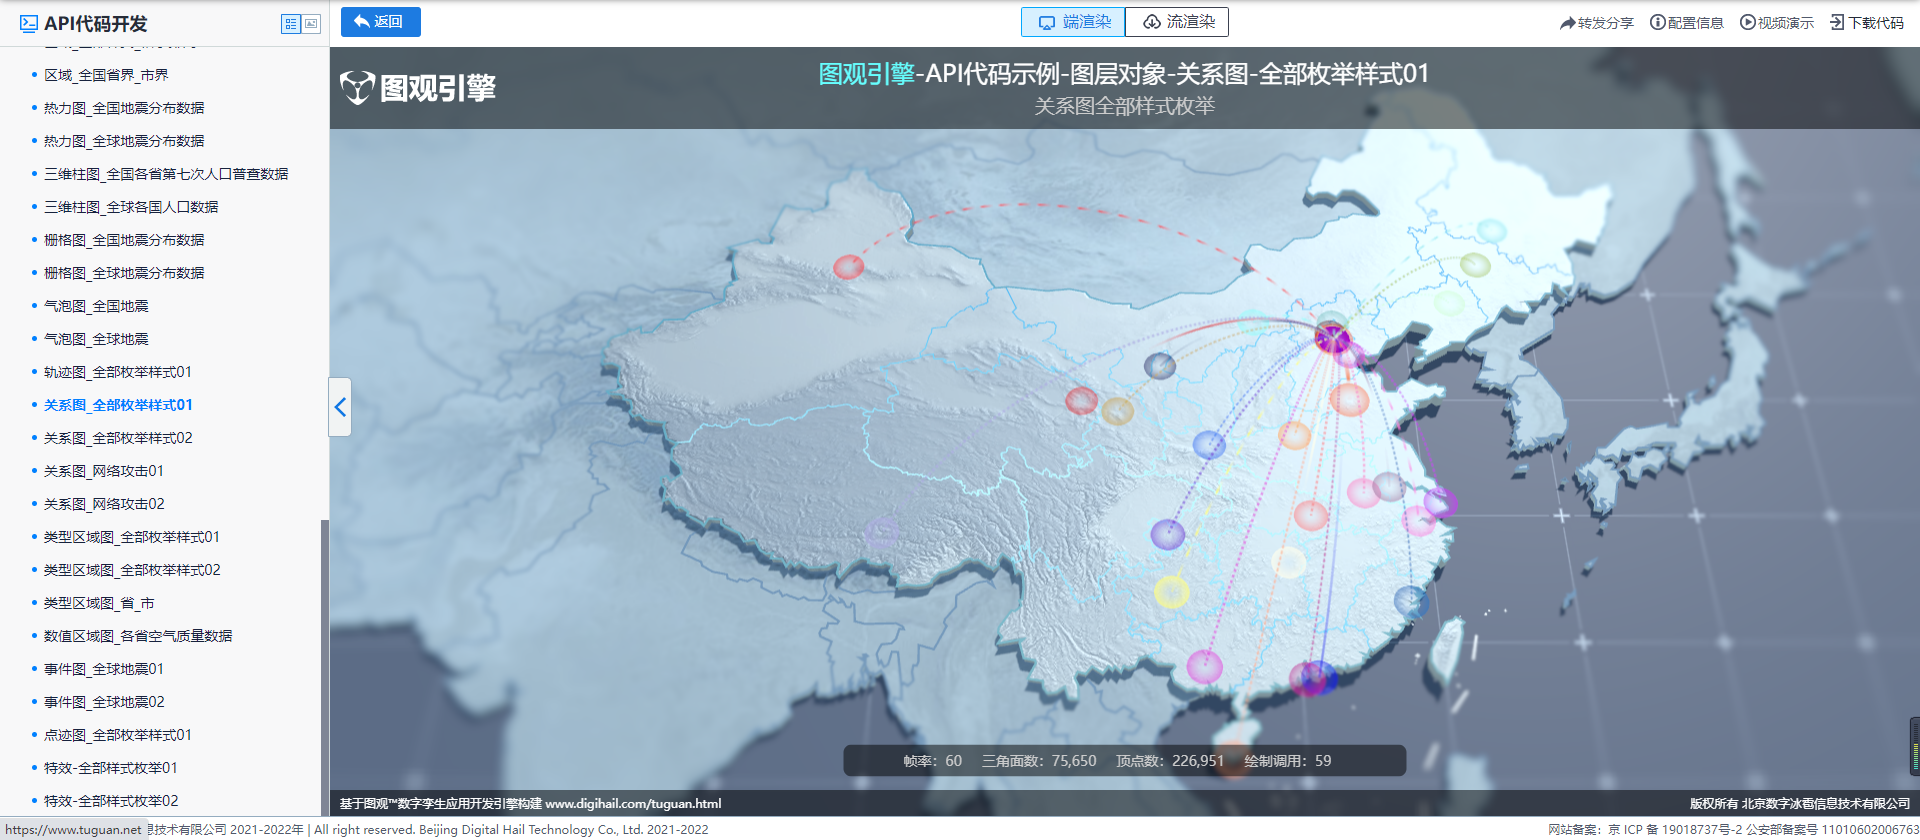Open 区域_全国省界_市界 example
This screenshot has height=840, width=1920.
tap(106, 75)
